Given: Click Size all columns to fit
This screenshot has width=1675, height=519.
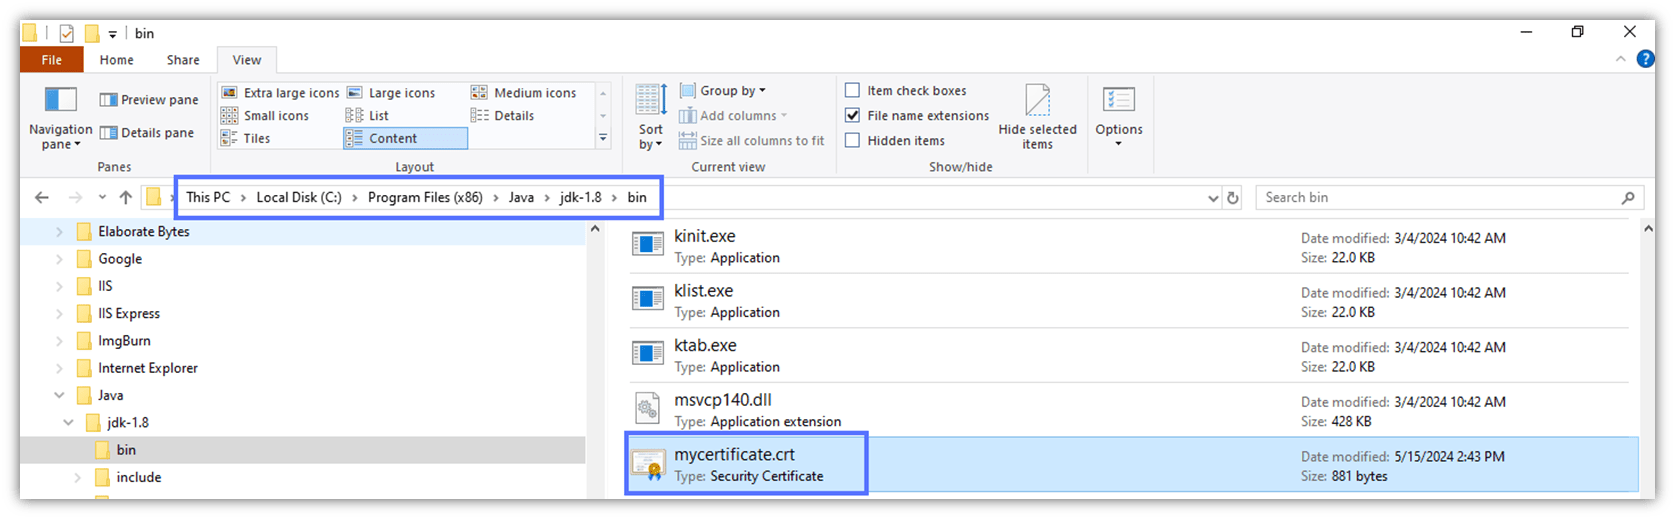Looking at the screenshot, I should (x=752, y=141).
